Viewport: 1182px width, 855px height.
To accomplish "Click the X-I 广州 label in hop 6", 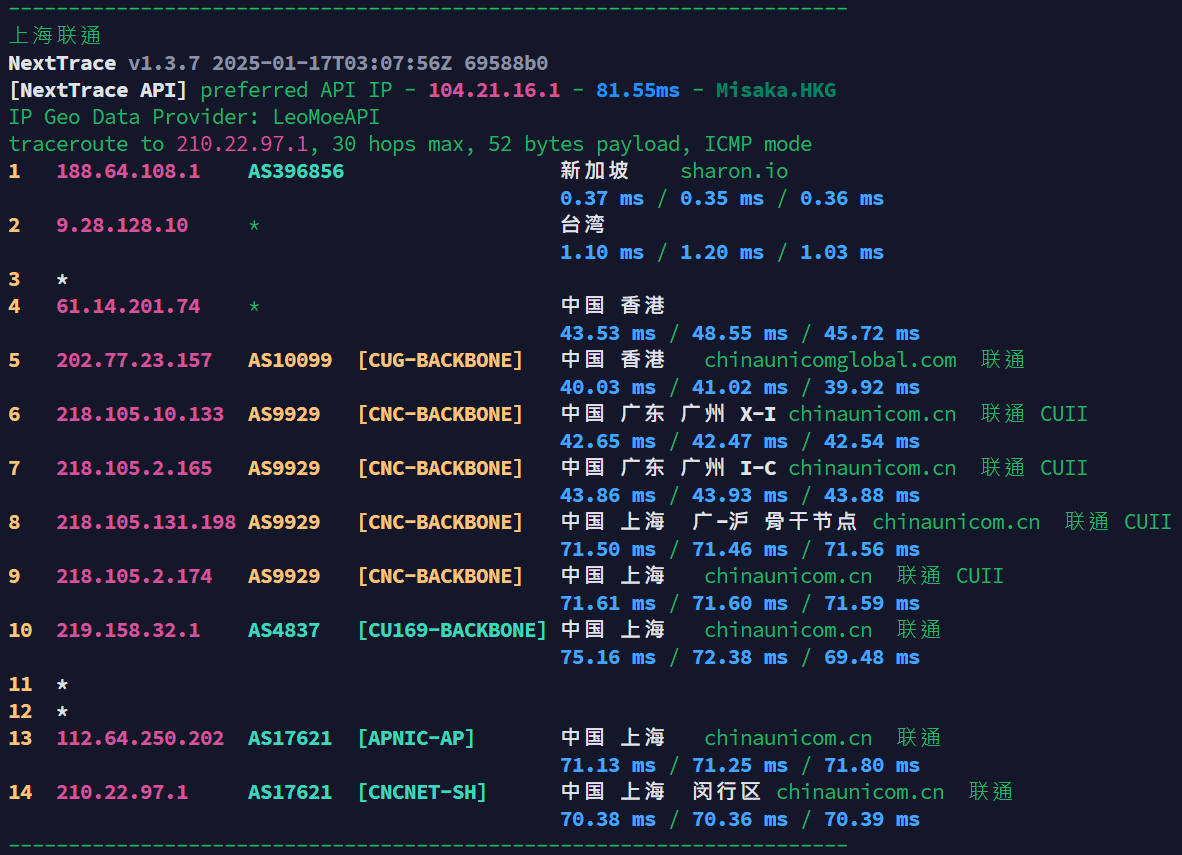I will 728,414.
